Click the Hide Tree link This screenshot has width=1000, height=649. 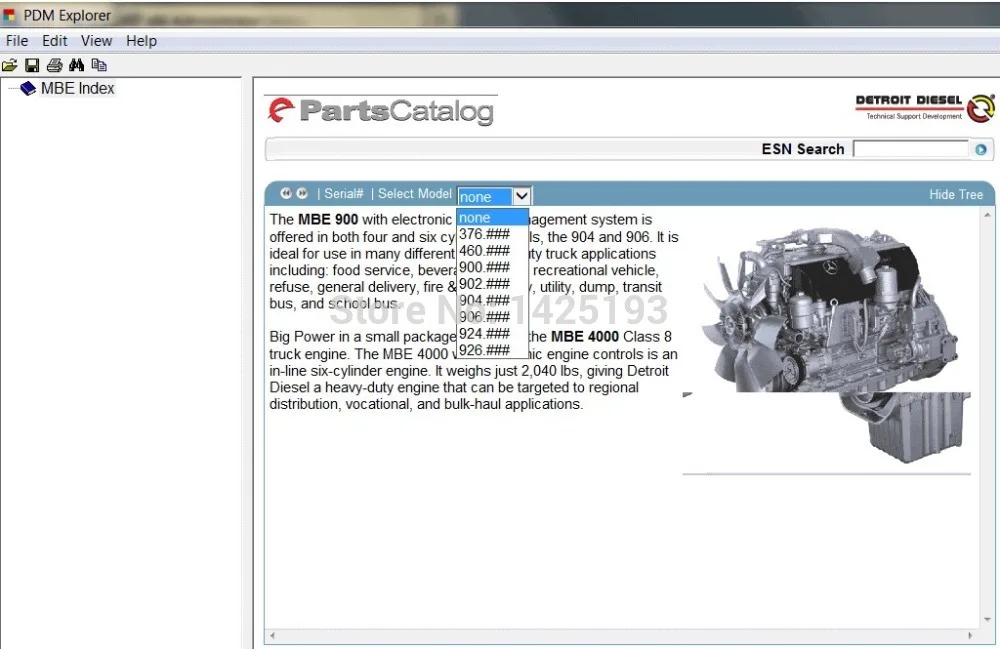955,194
